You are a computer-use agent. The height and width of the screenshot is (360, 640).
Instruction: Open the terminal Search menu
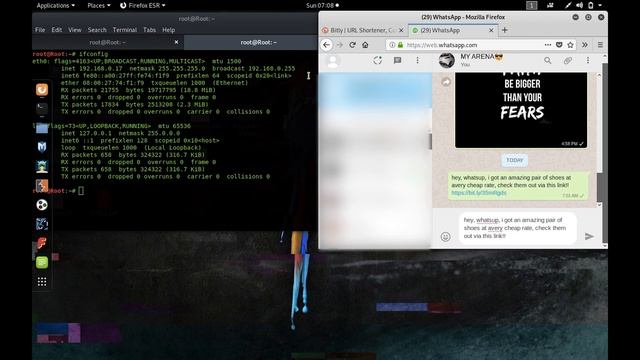[97, 30]
